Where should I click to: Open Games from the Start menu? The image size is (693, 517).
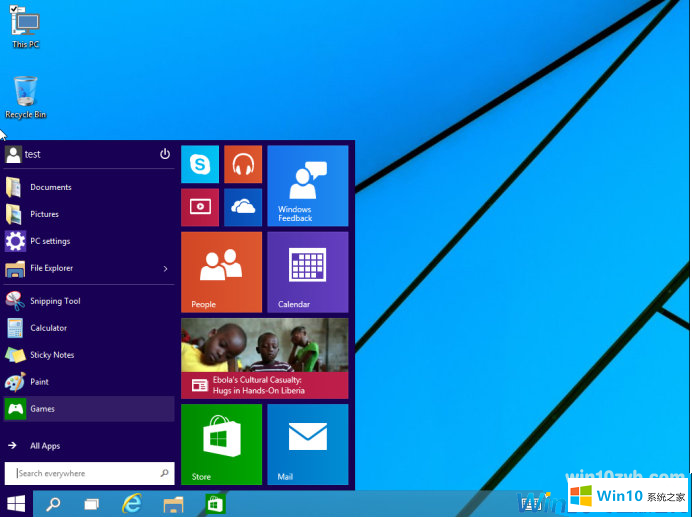89,409
